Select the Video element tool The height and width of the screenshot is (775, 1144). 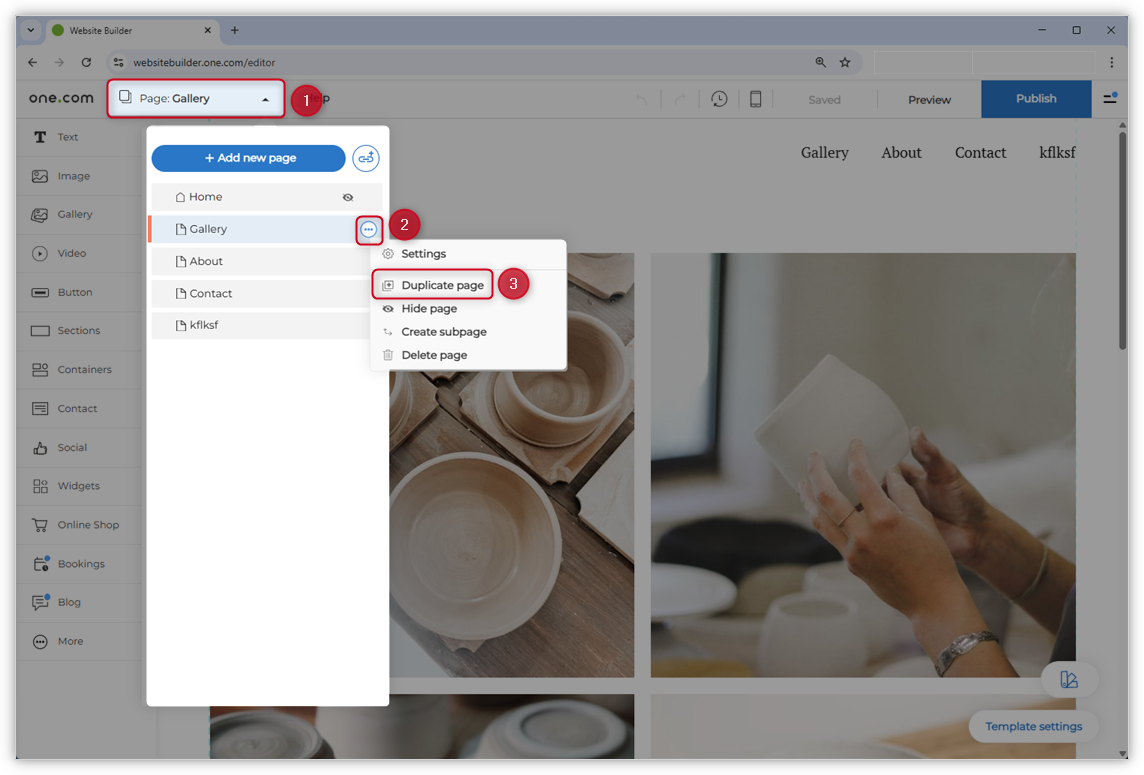pyautogui.click(x=72, y=253)
